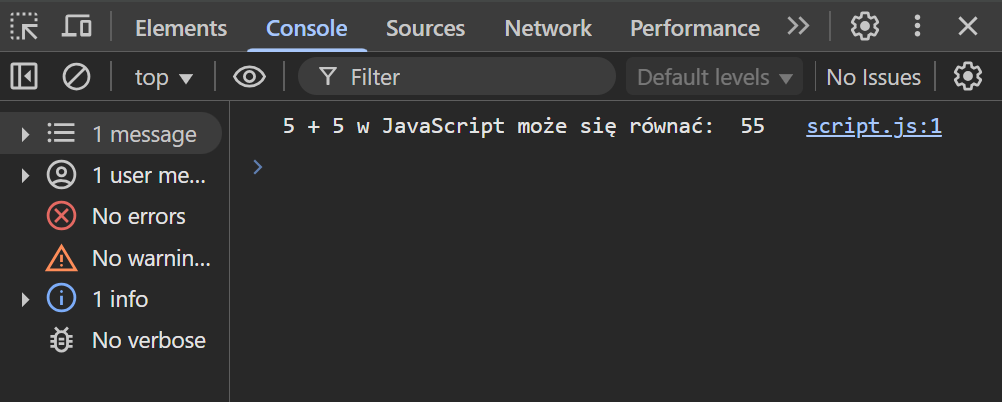Screen dimensions: 1002x402
Task: Click the funnel icon in the filter box
Action: point(328,77)
